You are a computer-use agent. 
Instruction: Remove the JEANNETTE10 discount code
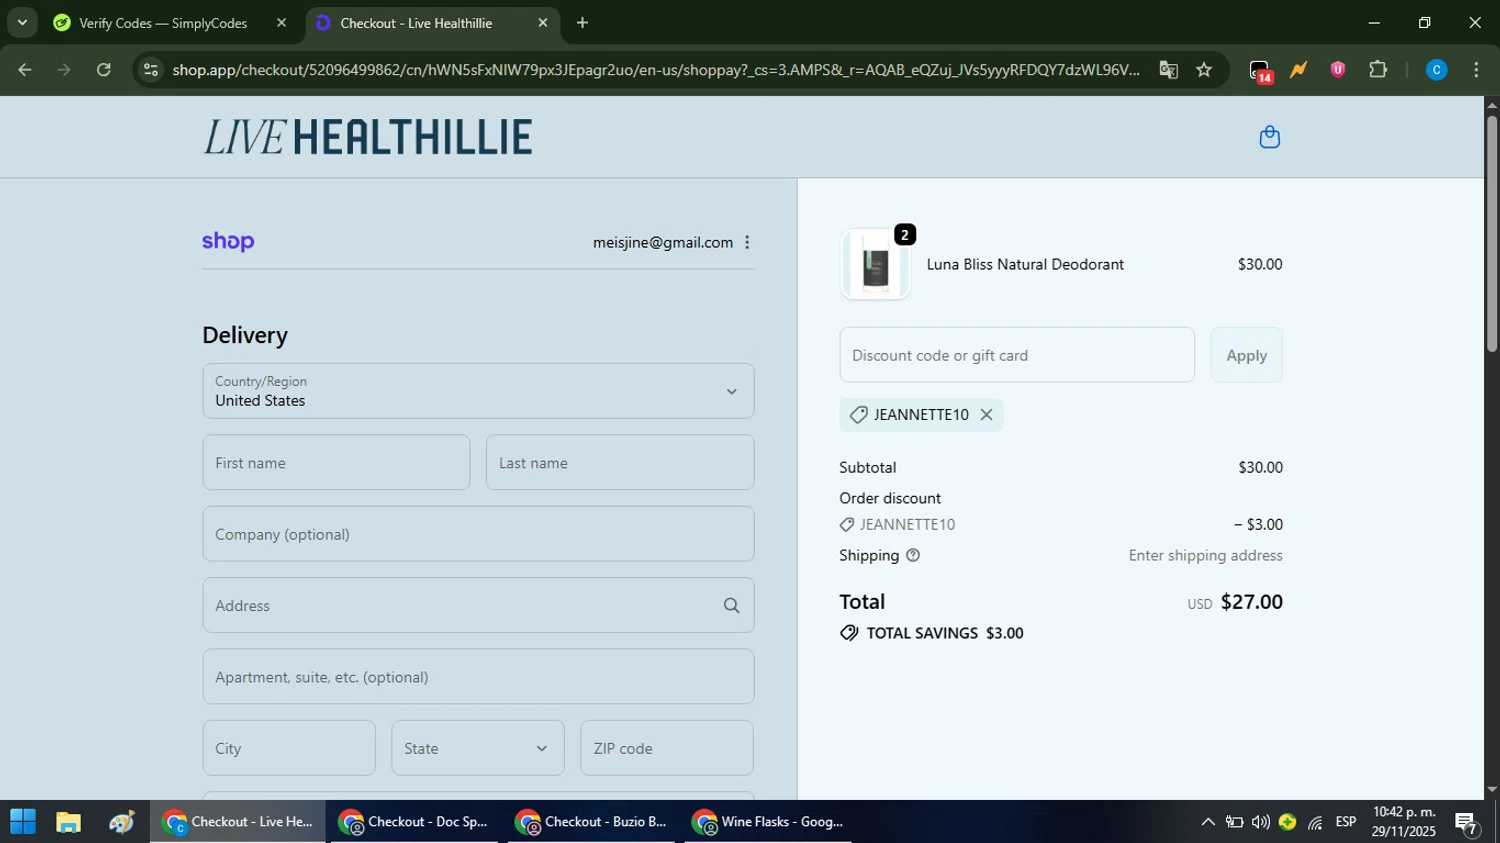986,414
